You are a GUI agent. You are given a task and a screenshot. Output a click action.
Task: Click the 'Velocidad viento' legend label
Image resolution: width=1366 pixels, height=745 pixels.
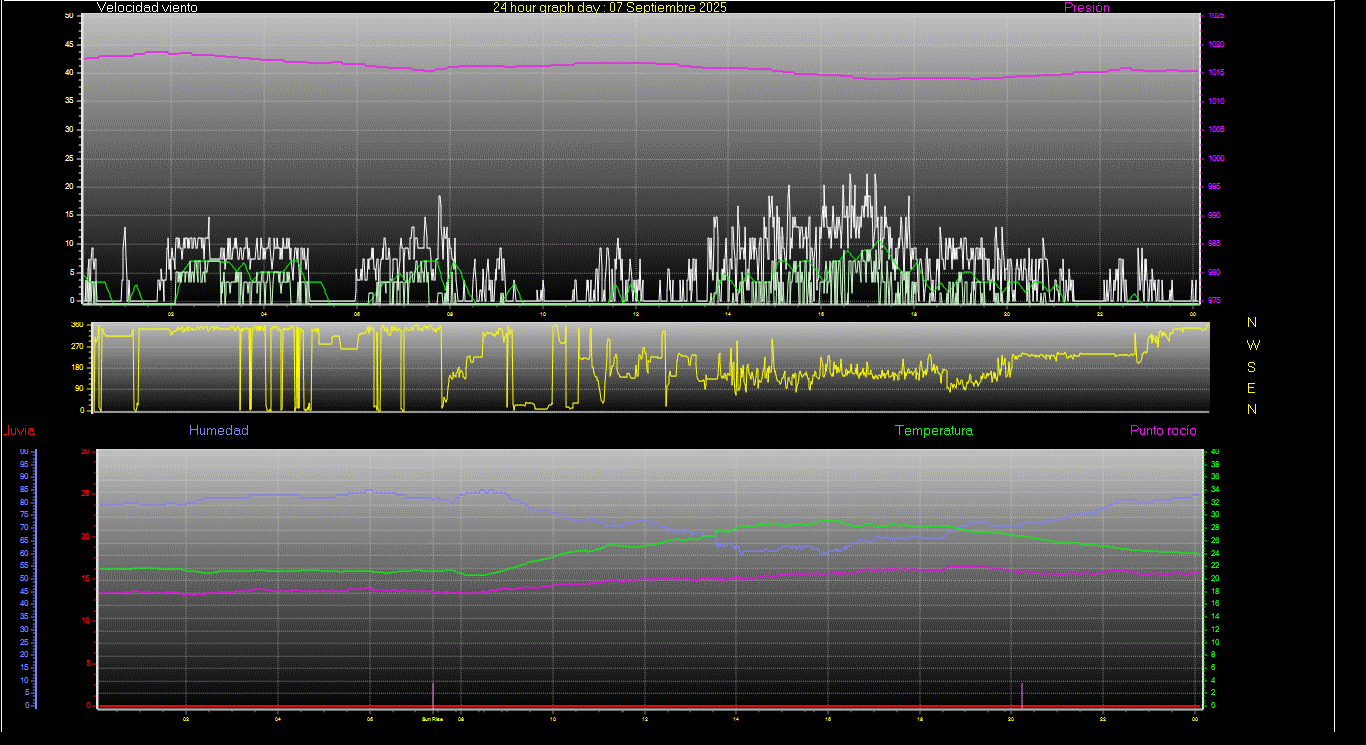(x=147, y=8)
